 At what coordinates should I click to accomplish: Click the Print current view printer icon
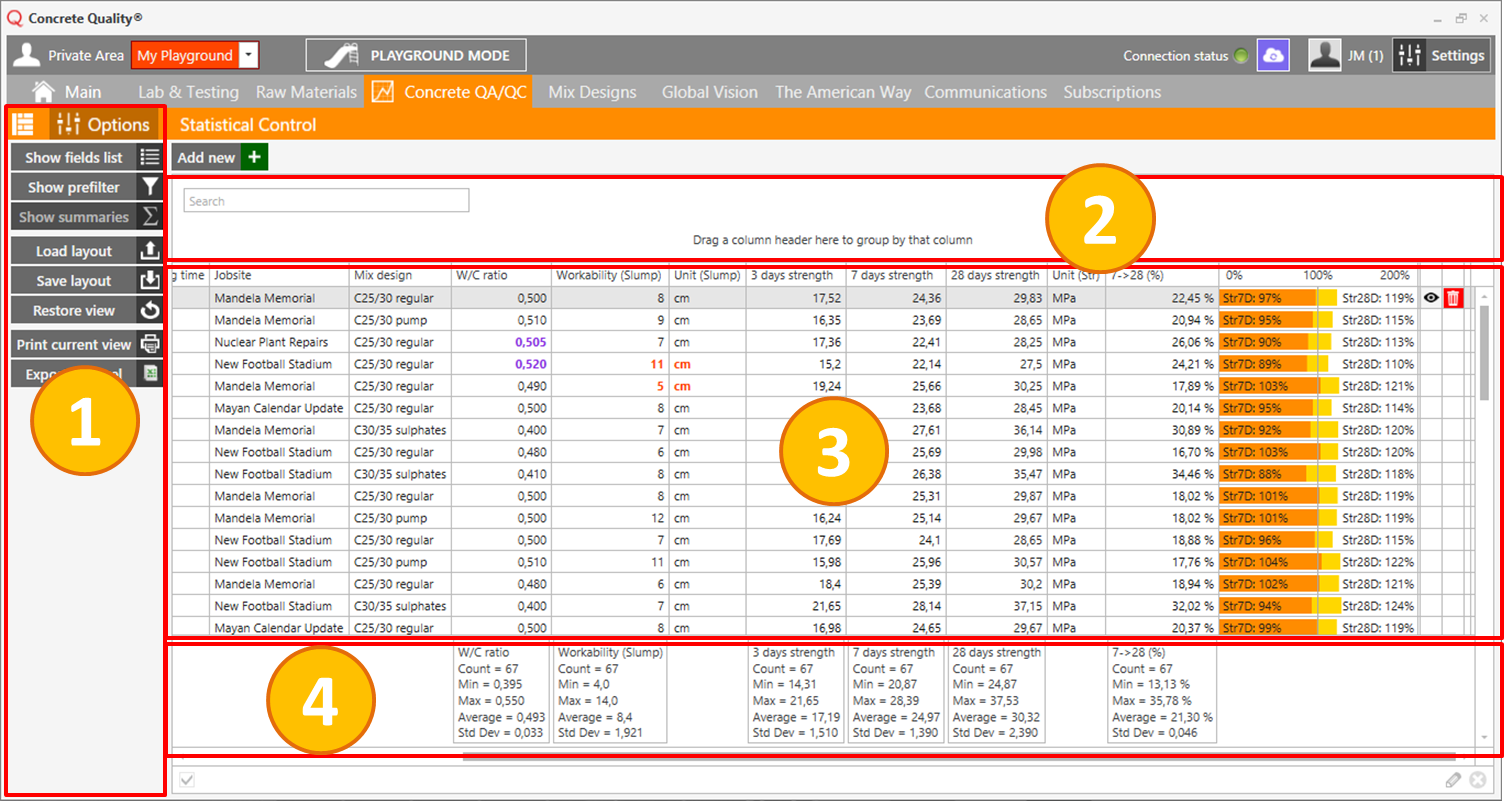coord(150,344)
